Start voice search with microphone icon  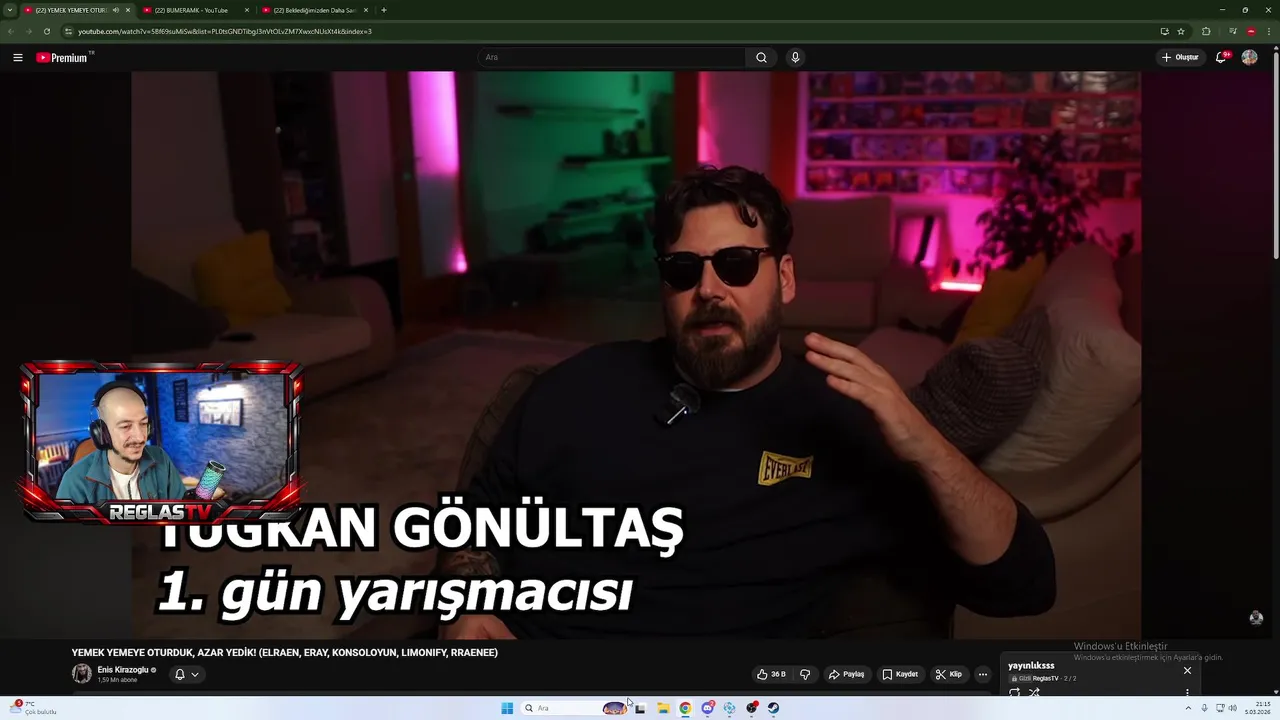(795, 57)
